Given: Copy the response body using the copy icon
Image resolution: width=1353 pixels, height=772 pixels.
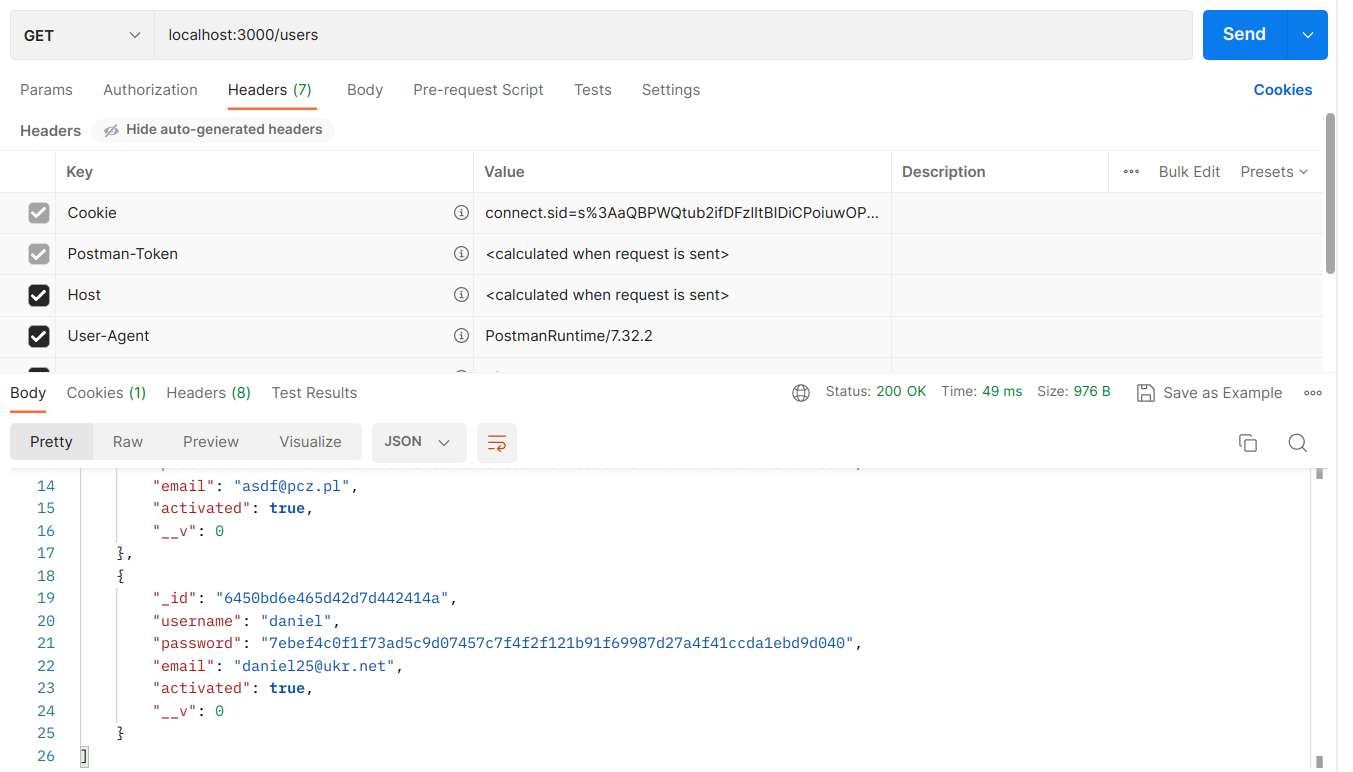Looking at the screenshot, I should point(1247,443).
